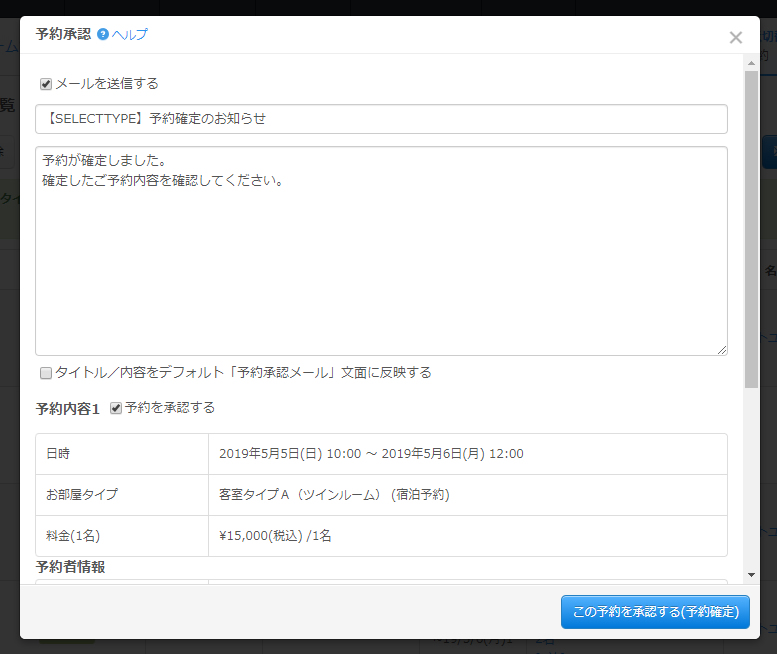777x654 pixels.
Task: Click the blue help question mark icon
Action: pyautogui.click(x=103, y=35)
